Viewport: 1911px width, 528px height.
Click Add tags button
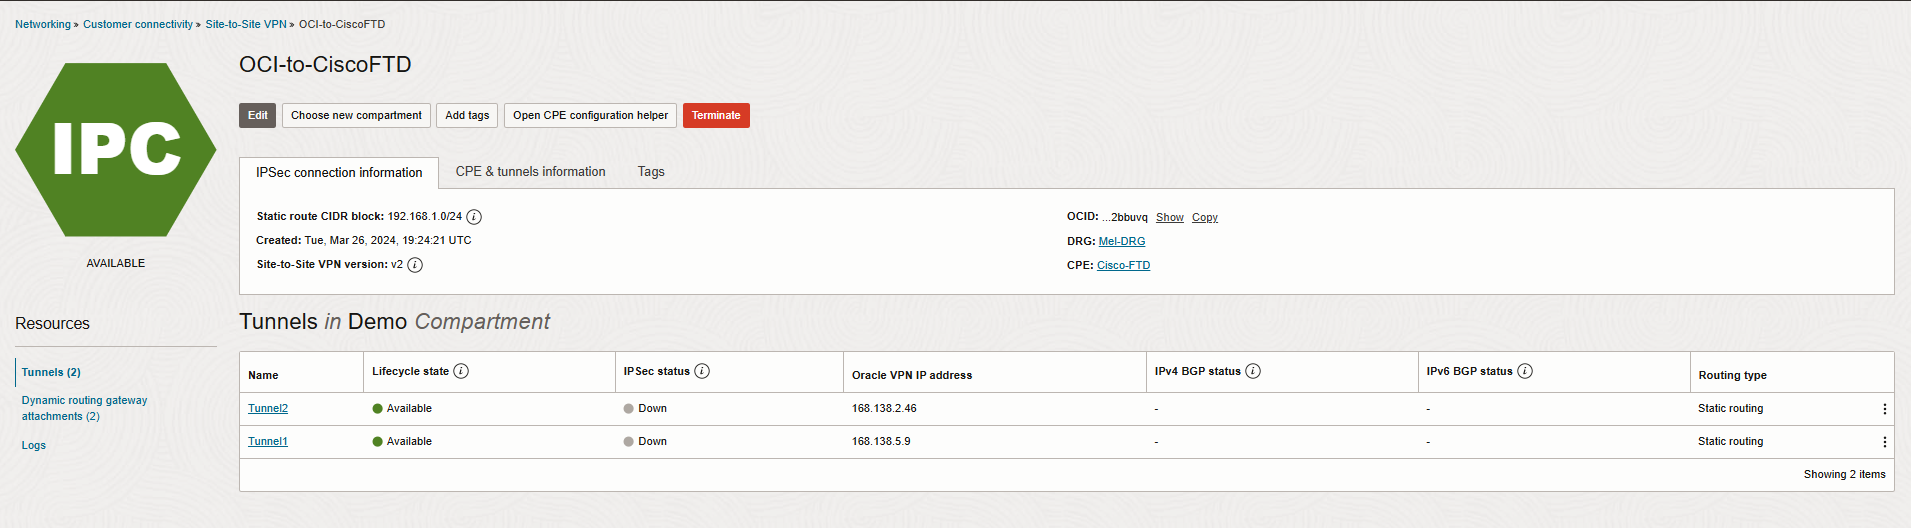click(467, 115)
